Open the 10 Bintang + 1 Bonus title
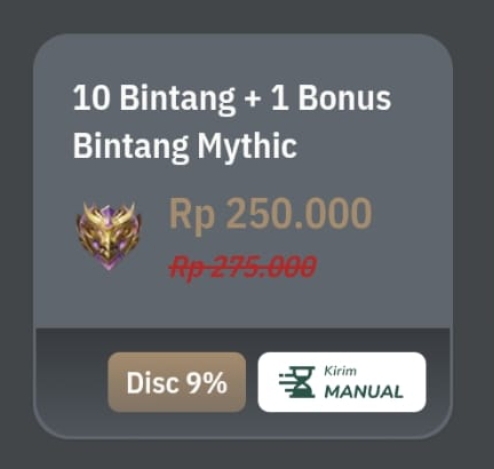This screenshot has width=494, height=469. point(232,98)
